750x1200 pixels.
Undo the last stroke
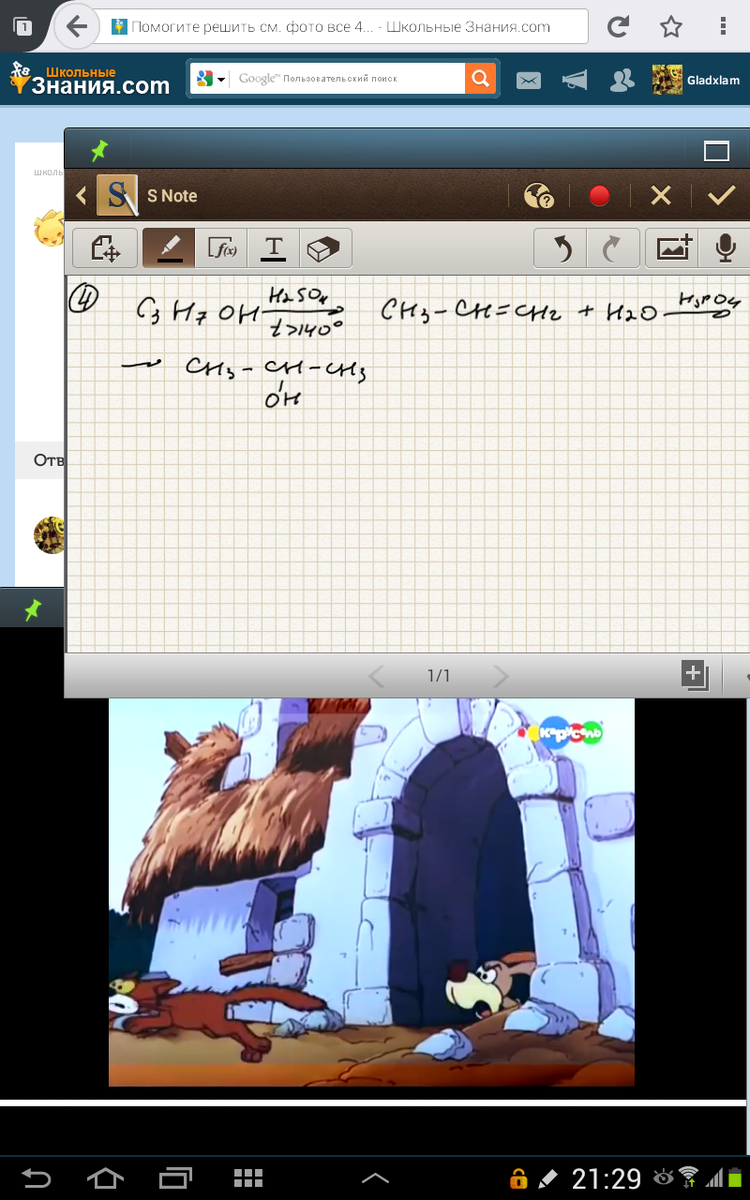coord(562,248)
